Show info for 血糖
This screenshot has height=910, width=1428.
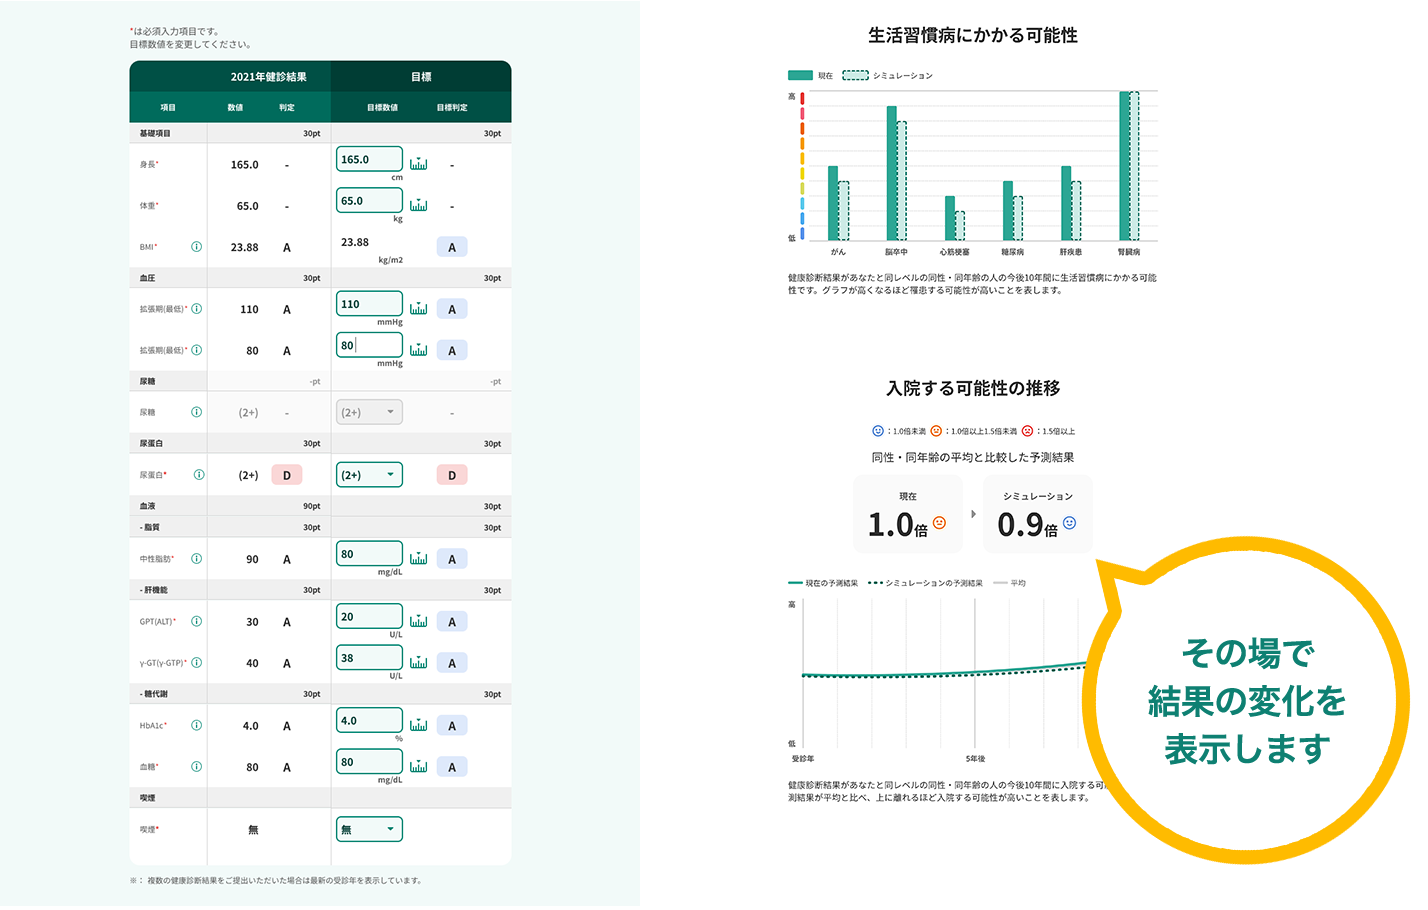[x=196, y=767]
